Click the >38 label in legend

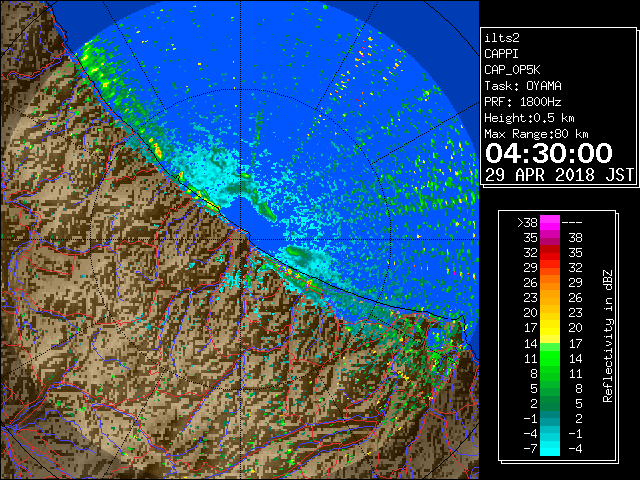tap(527, 223)
